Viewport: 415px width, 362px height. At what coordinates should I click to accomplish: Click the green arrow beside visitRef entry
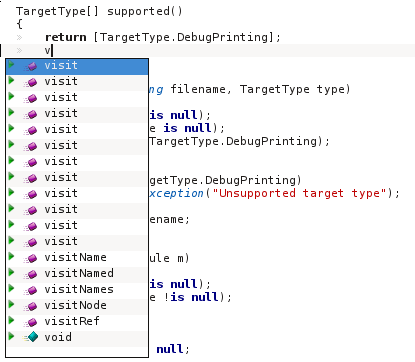(11, 320)
